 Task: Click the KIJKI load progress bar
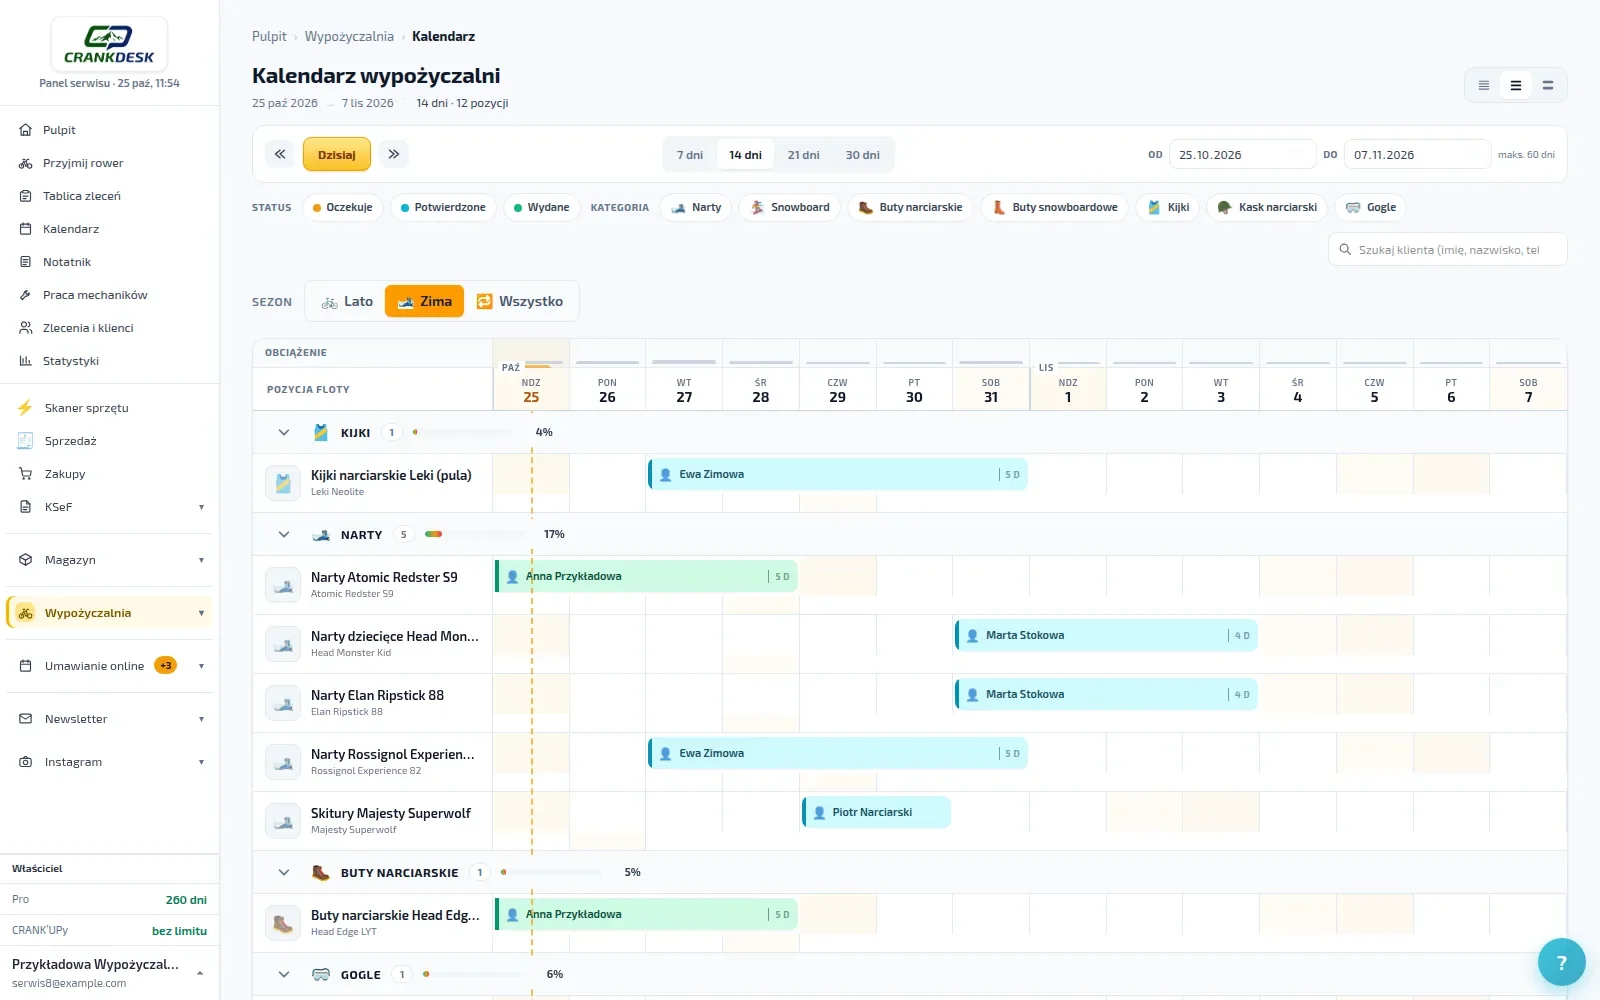(462, 433)
